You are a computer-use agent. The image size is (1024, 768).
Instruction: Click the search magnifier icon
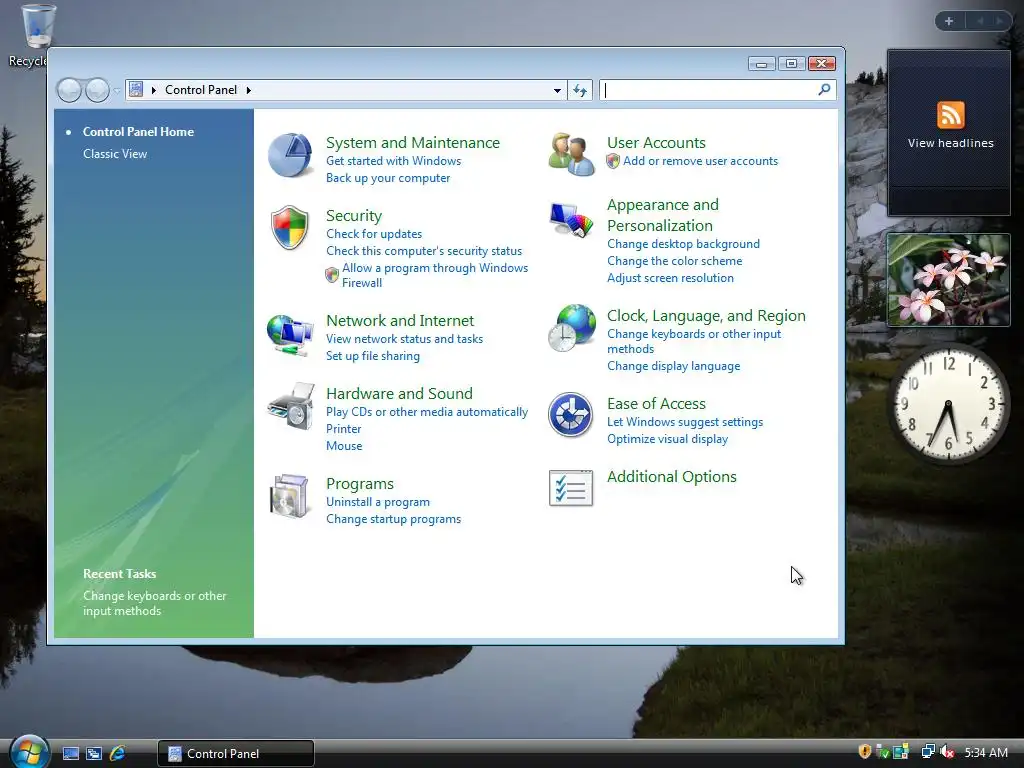pyautogui.click(x=824, y=89)
